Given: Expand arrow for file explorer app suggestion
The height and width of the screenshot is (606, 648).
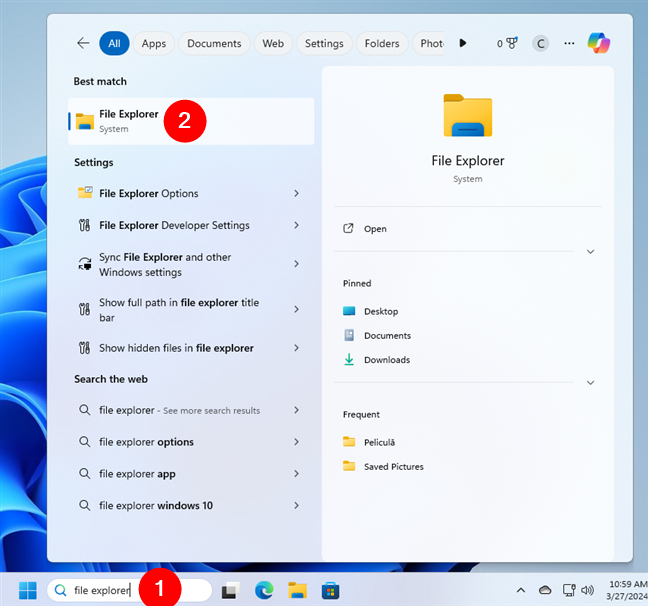Looking at the screenshot, I should coord(296,474).
